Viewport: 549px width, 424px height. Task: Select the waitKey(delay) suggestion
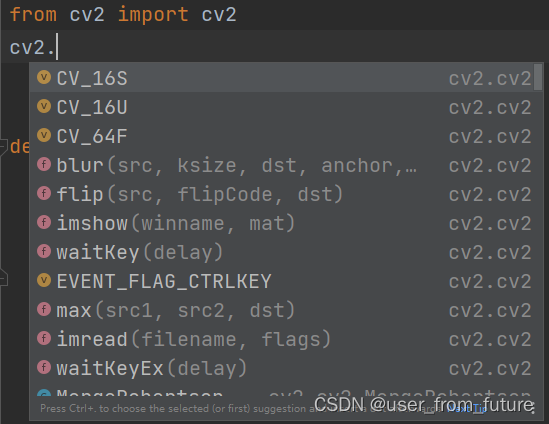282,252
